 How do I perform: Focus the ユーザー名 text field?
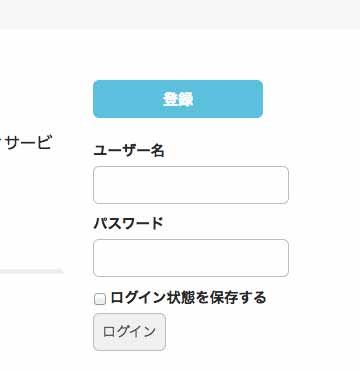pos(191,185)
